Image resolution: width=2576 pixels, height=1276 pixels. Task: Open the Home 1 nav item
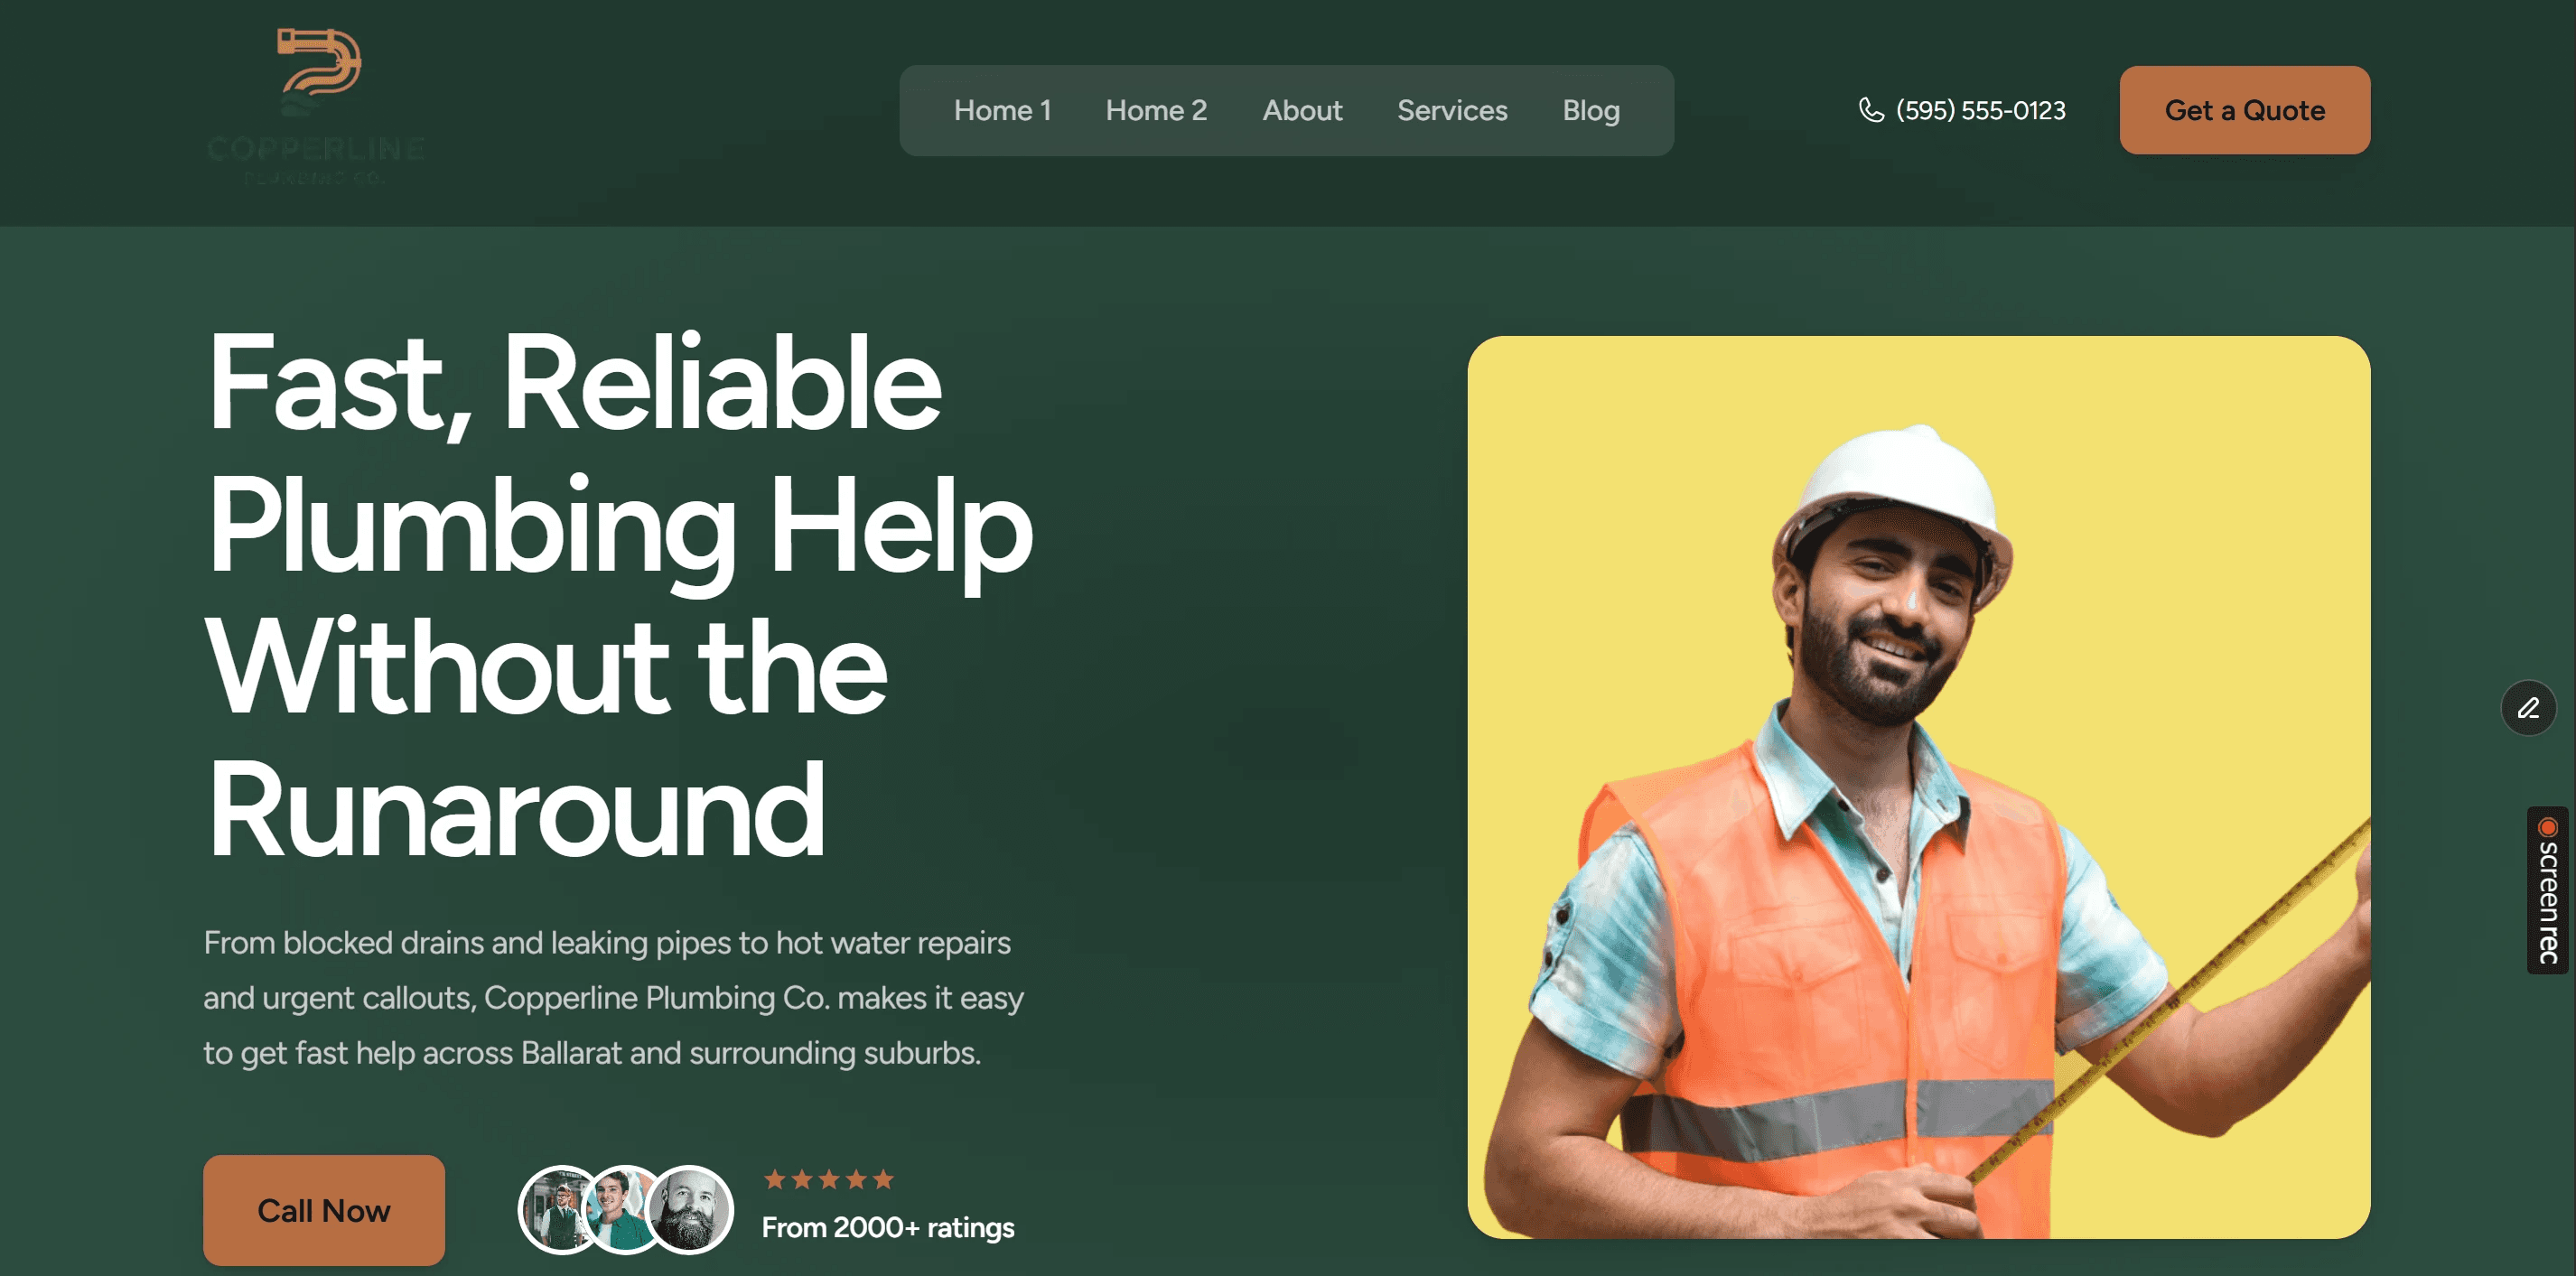tap(1001, 111)
